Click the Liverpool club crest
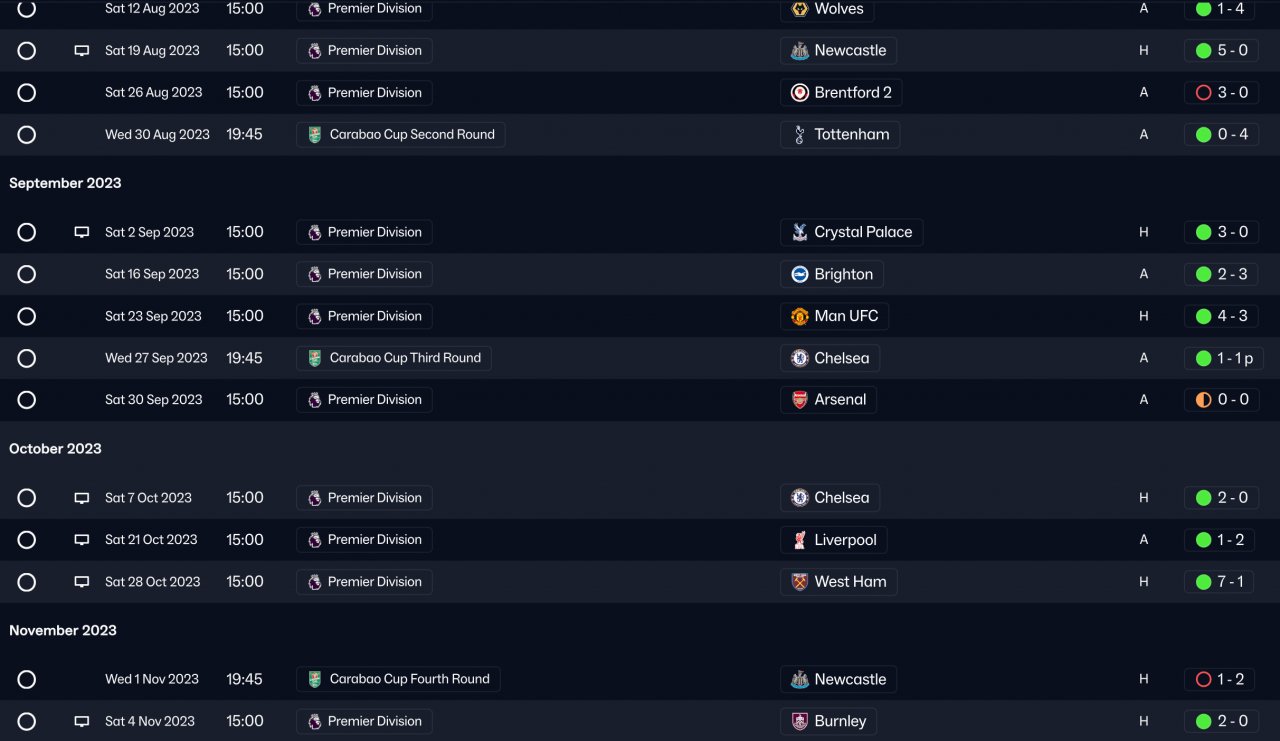This screenshot has width=1280, height=741. [x=799, y=540]
